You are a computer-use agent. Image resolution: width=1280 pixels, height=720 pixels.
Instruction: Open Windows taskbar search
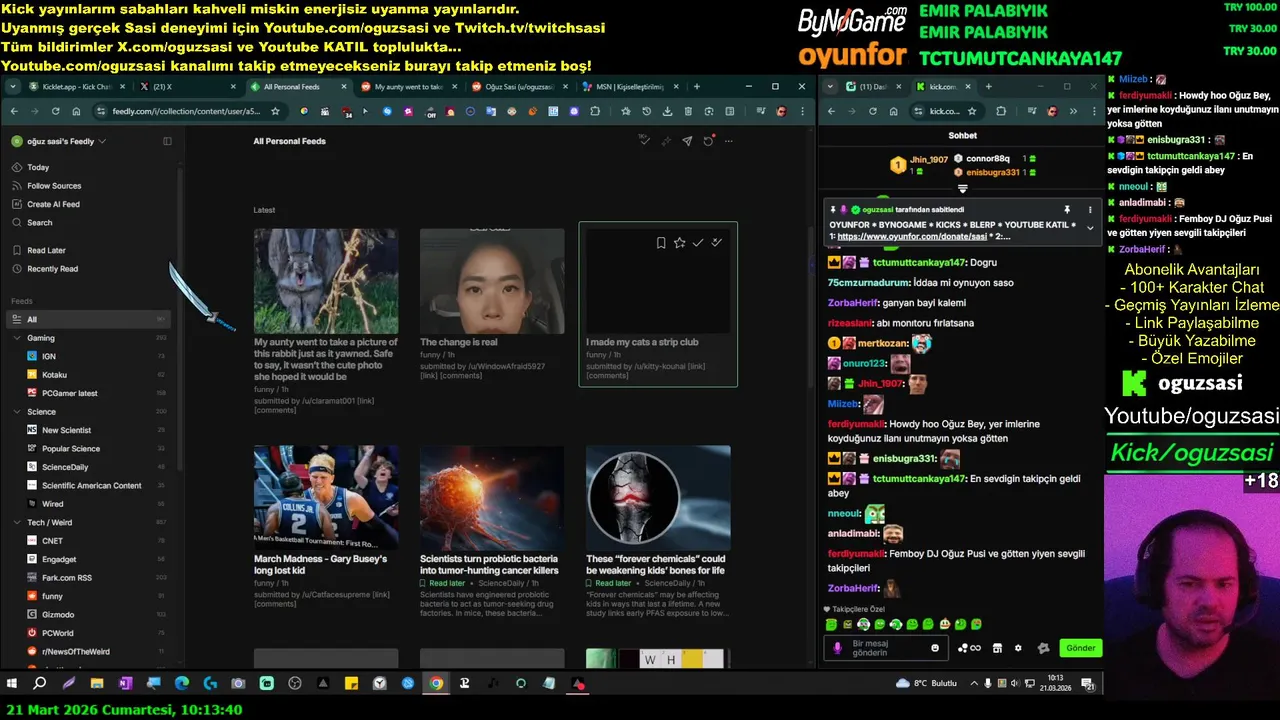point(40,684)
